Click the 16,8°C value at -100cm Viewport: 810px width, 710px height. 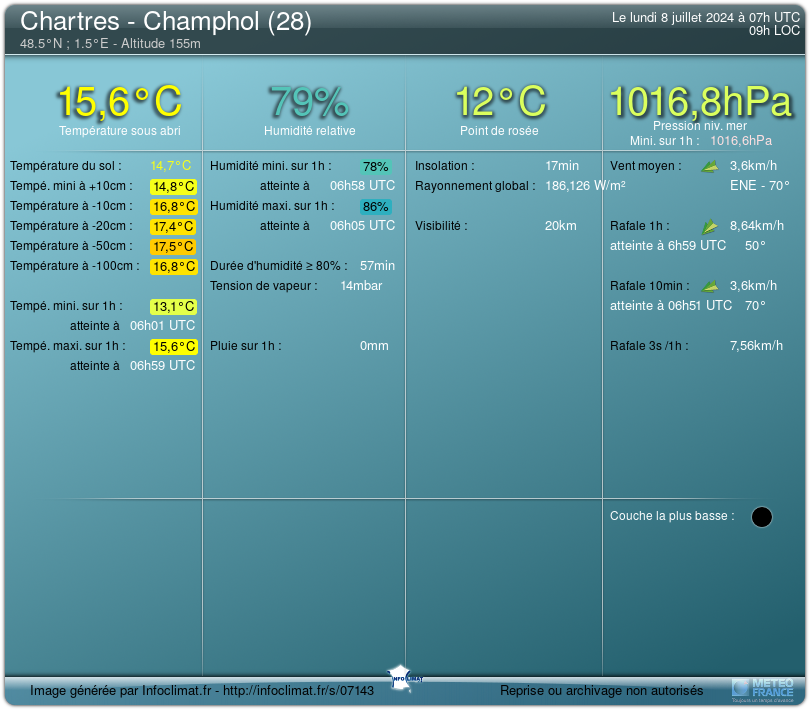point(174,267)
